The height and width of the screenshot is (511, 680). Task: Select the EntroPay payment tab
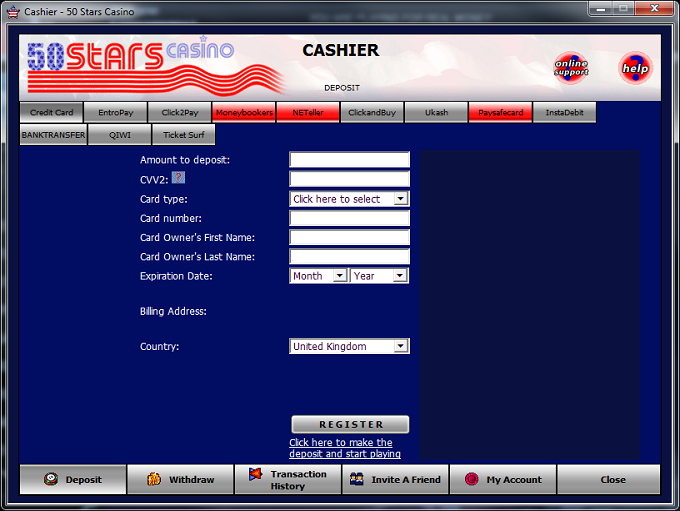click(x=115, y=112)
